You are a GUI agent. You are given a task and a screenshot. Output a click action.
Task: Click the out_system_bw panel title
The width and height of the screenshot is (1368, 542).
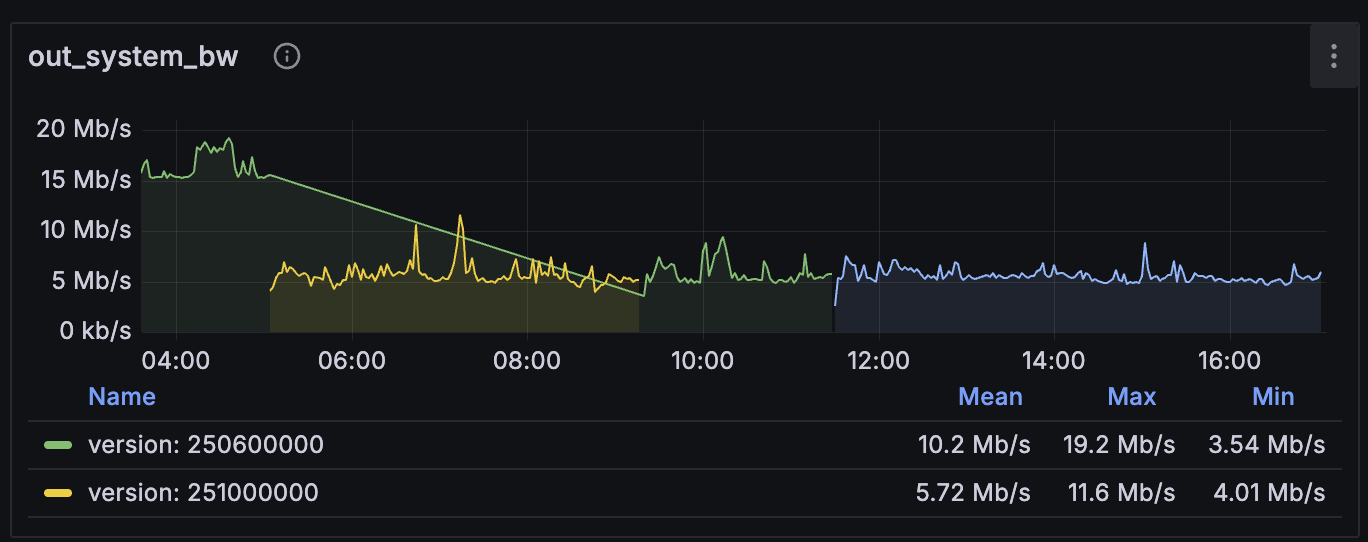(x=133, y=57)
